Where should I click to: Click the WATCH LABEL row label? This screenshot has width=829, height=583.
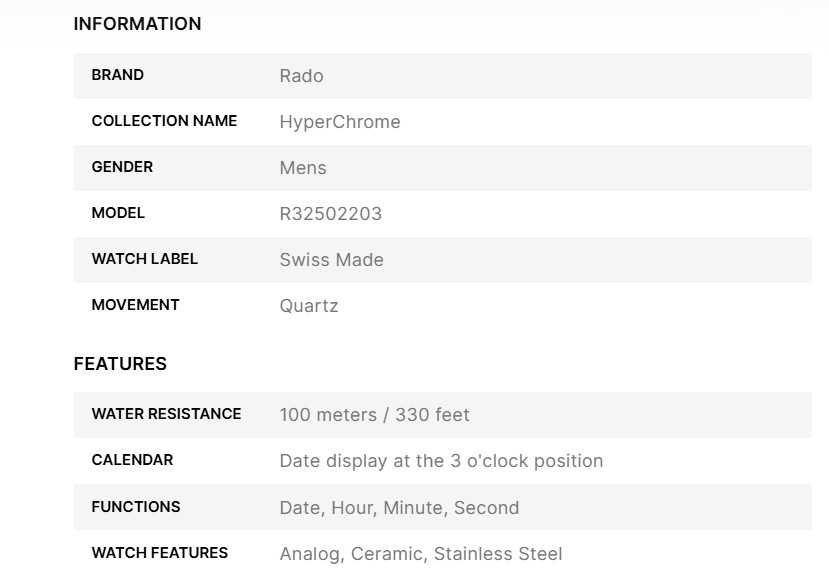pyautogui.click(x=144, y=259)
